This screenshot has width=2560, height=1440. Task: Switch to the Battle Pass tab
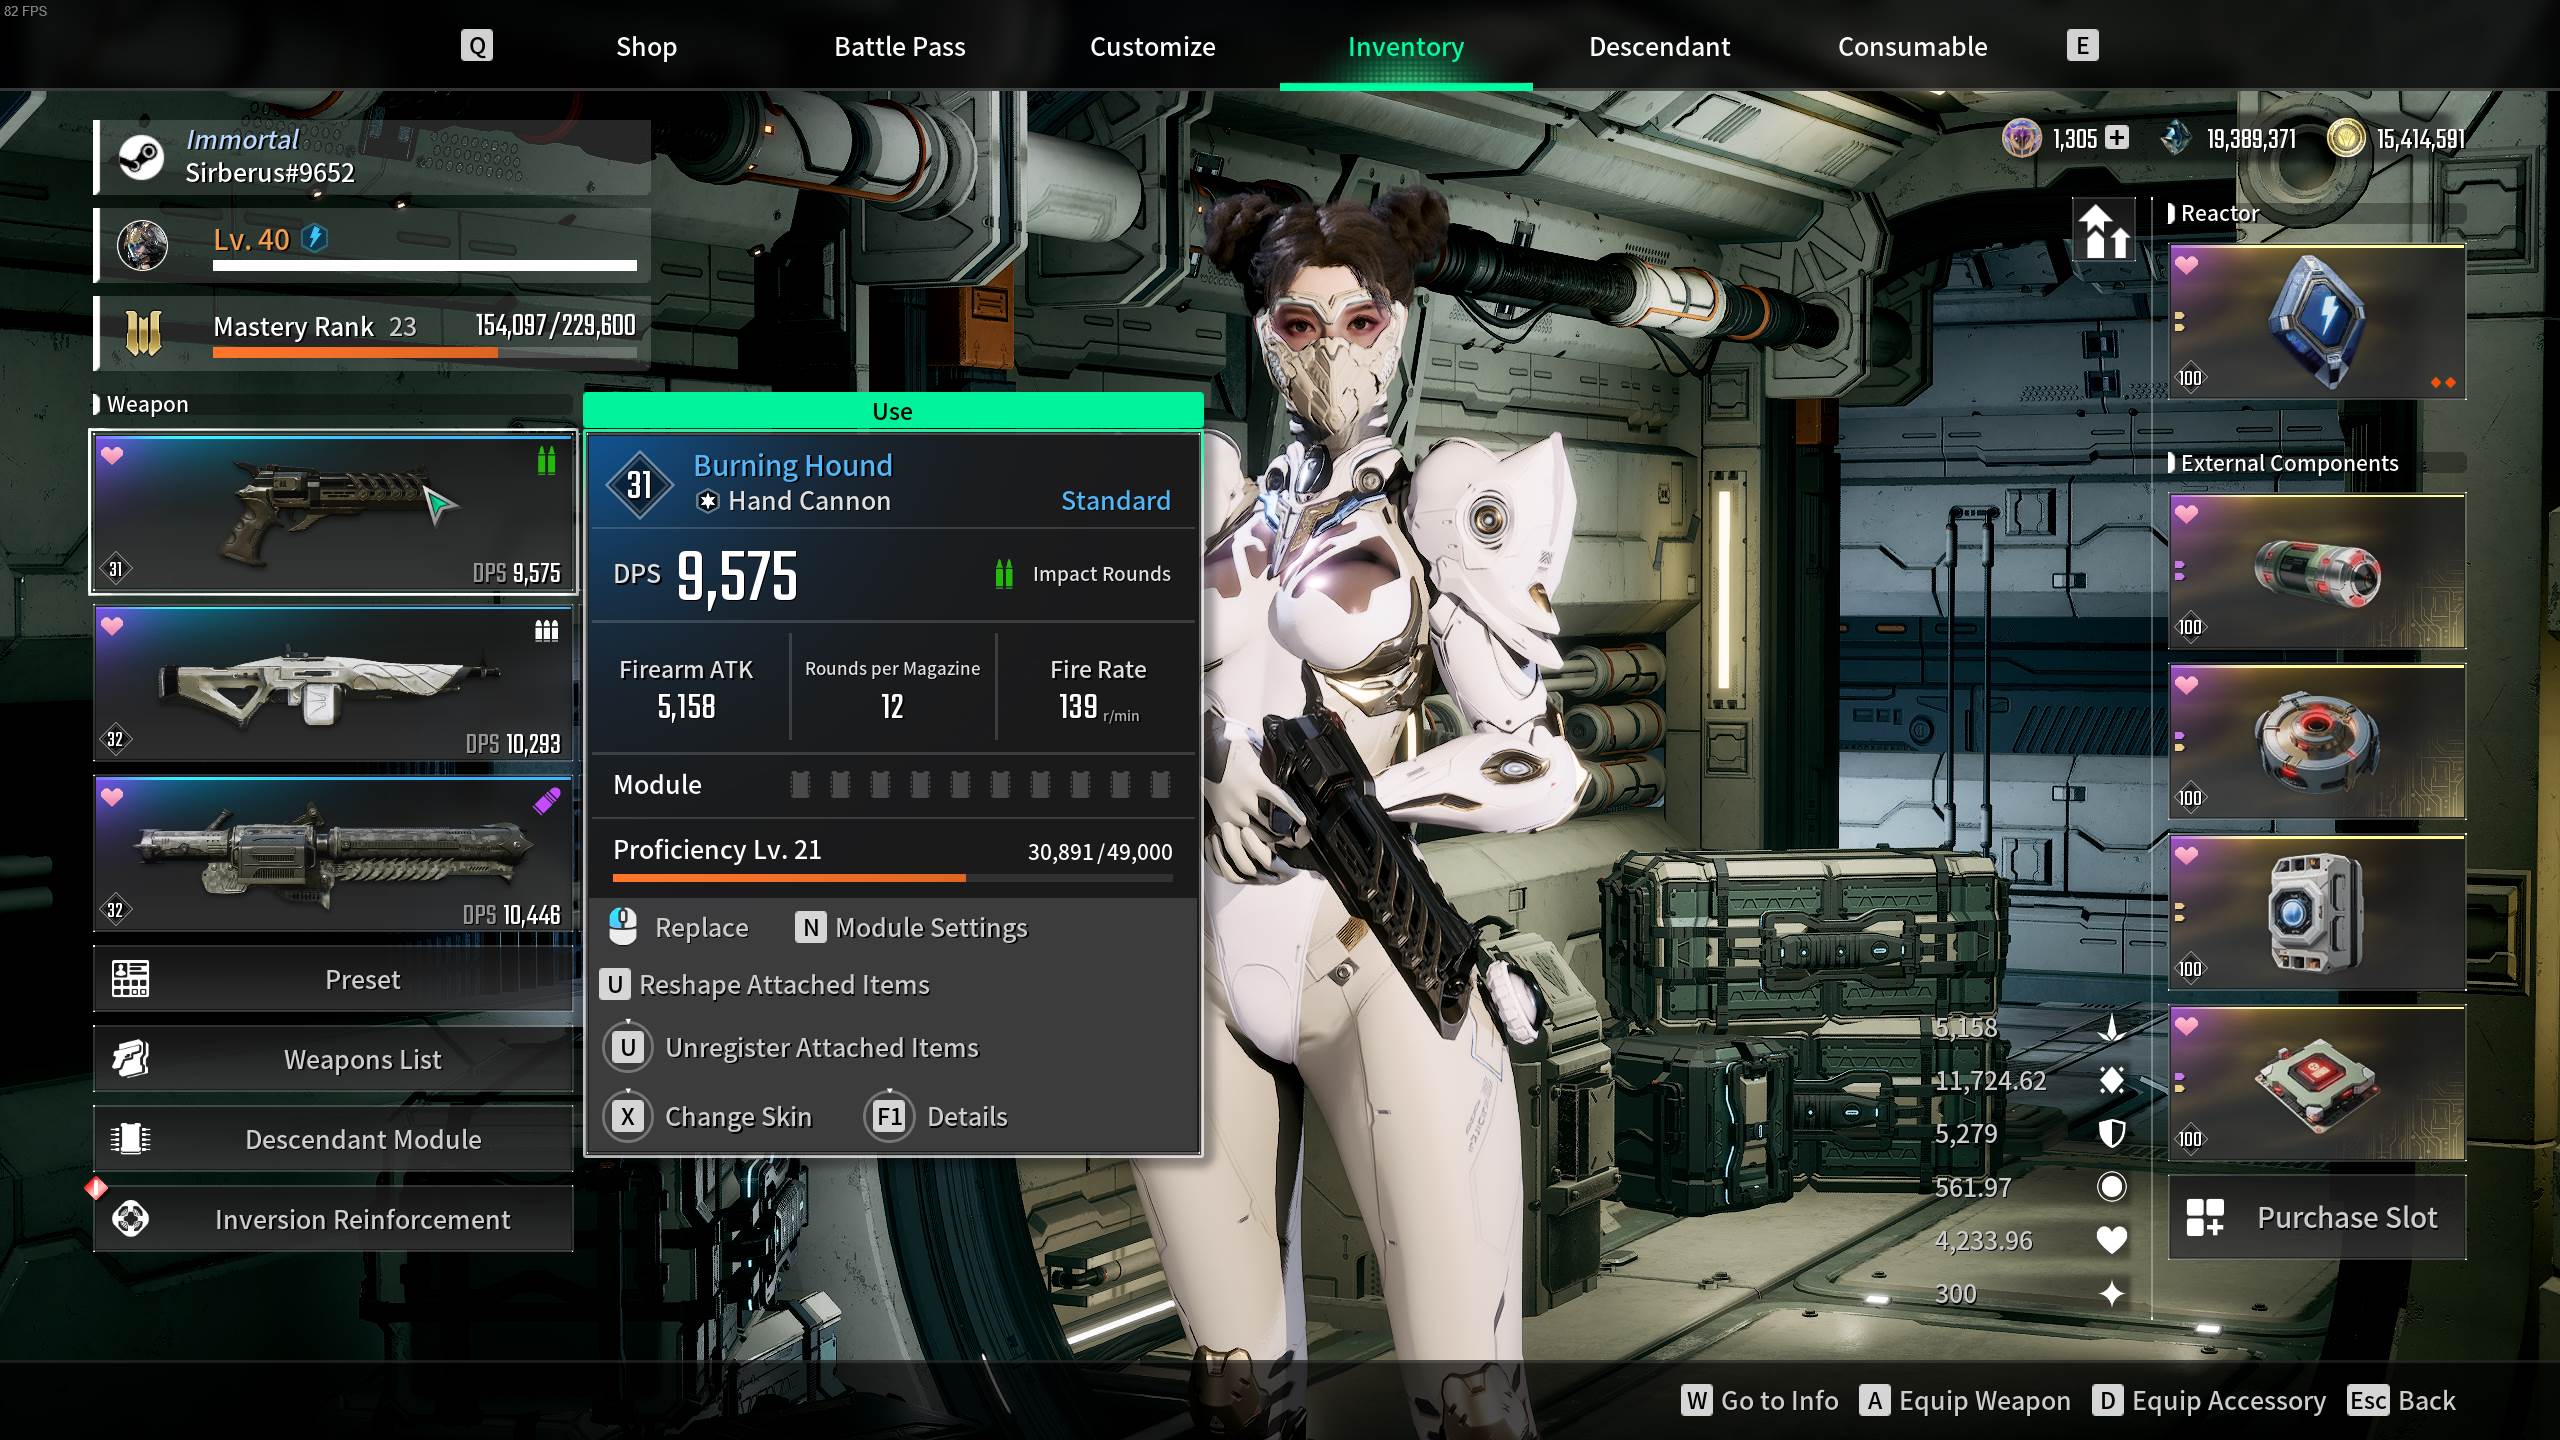tap(899, 46)
